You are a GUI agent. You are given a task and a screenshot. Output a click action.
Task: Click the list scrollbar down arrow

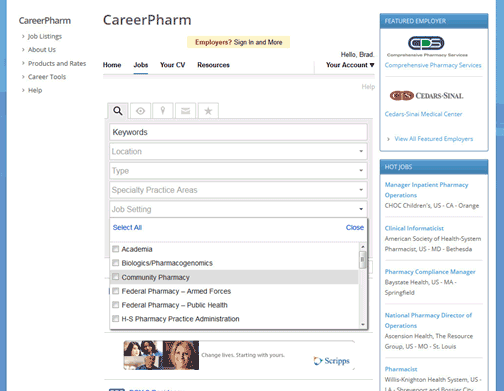363,324
